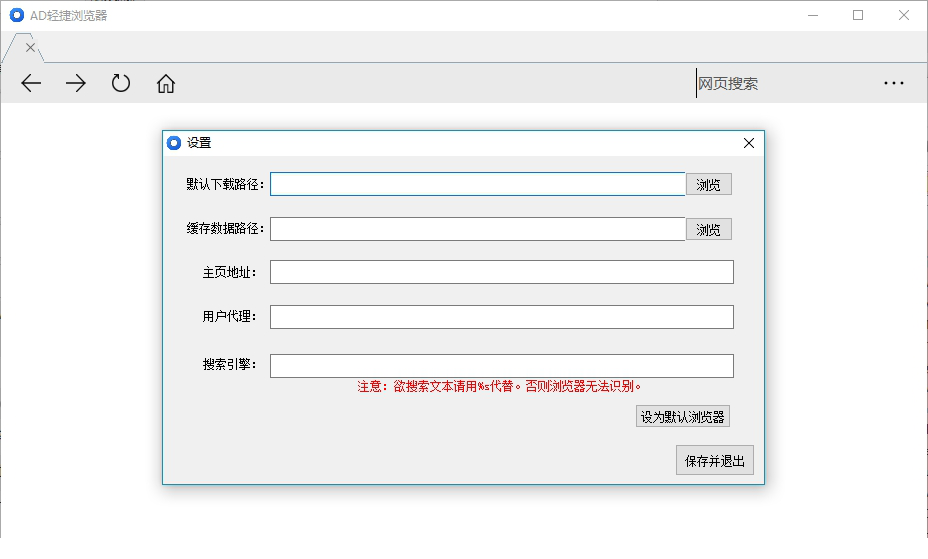Viewport: 928px width, 559px height.
Task: Click the 设置 dialog title icon
Action: [174, 143]
